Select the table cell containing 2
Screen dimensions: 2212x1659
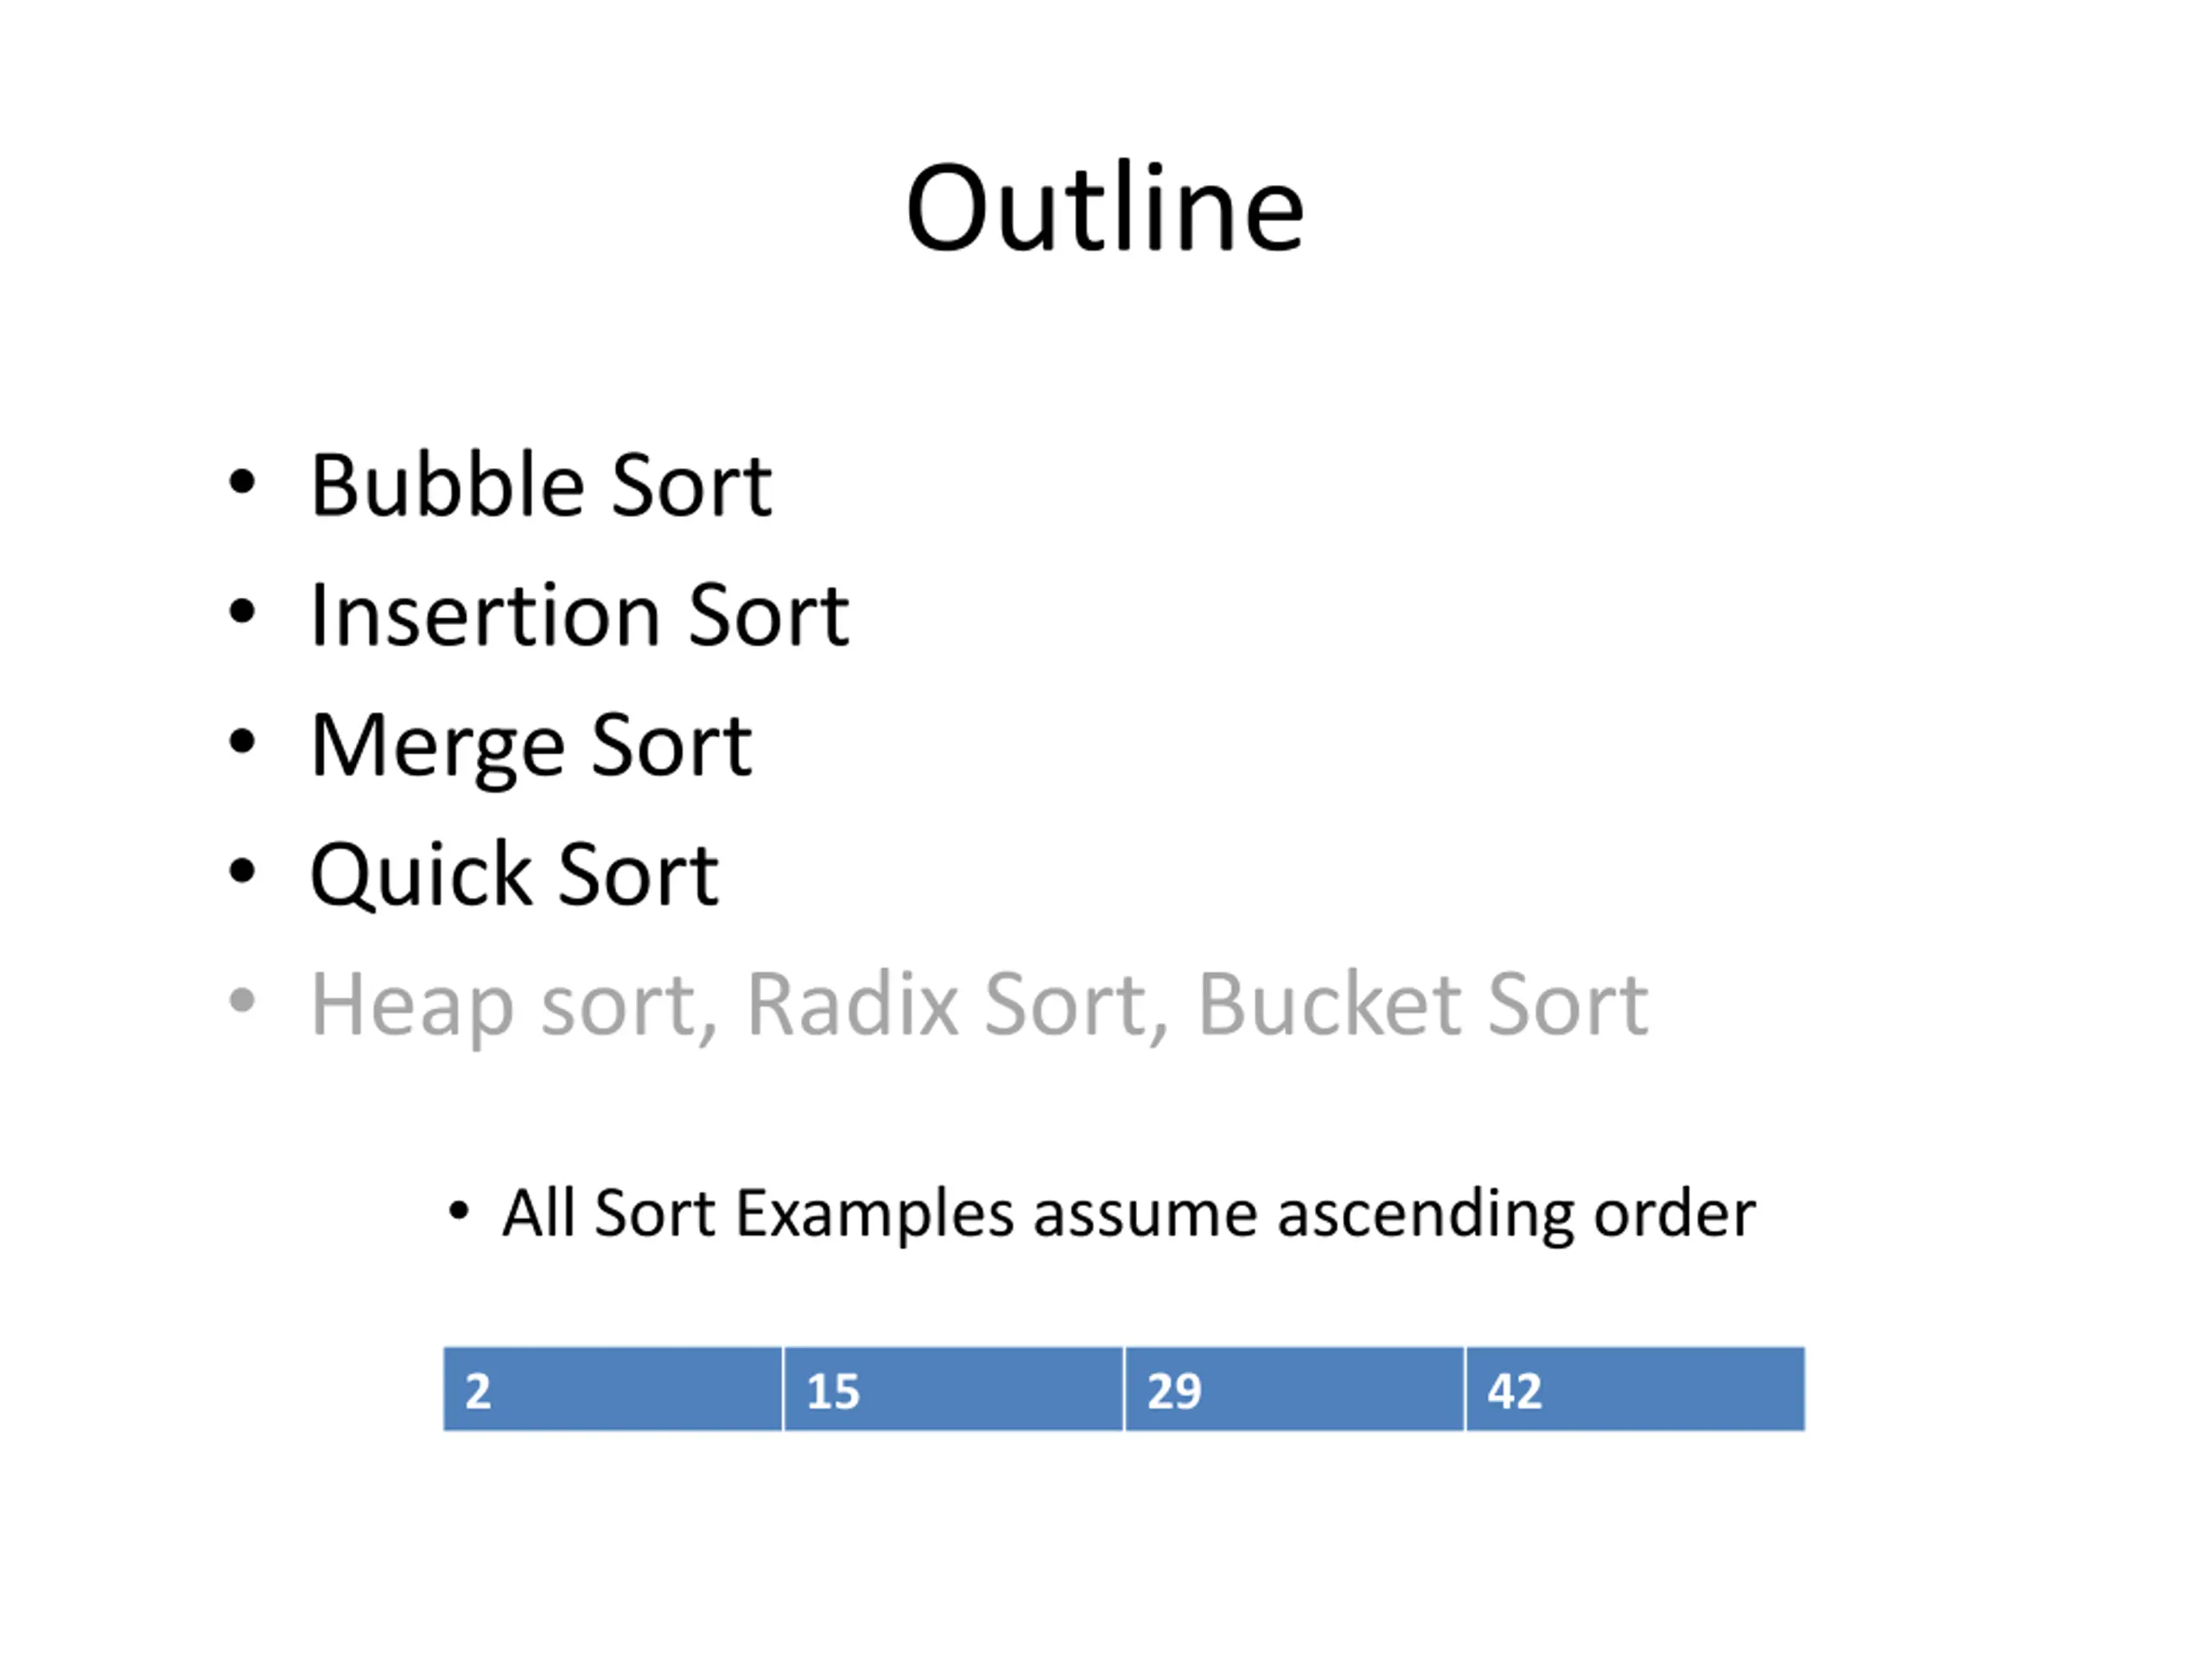(613, 1390)
